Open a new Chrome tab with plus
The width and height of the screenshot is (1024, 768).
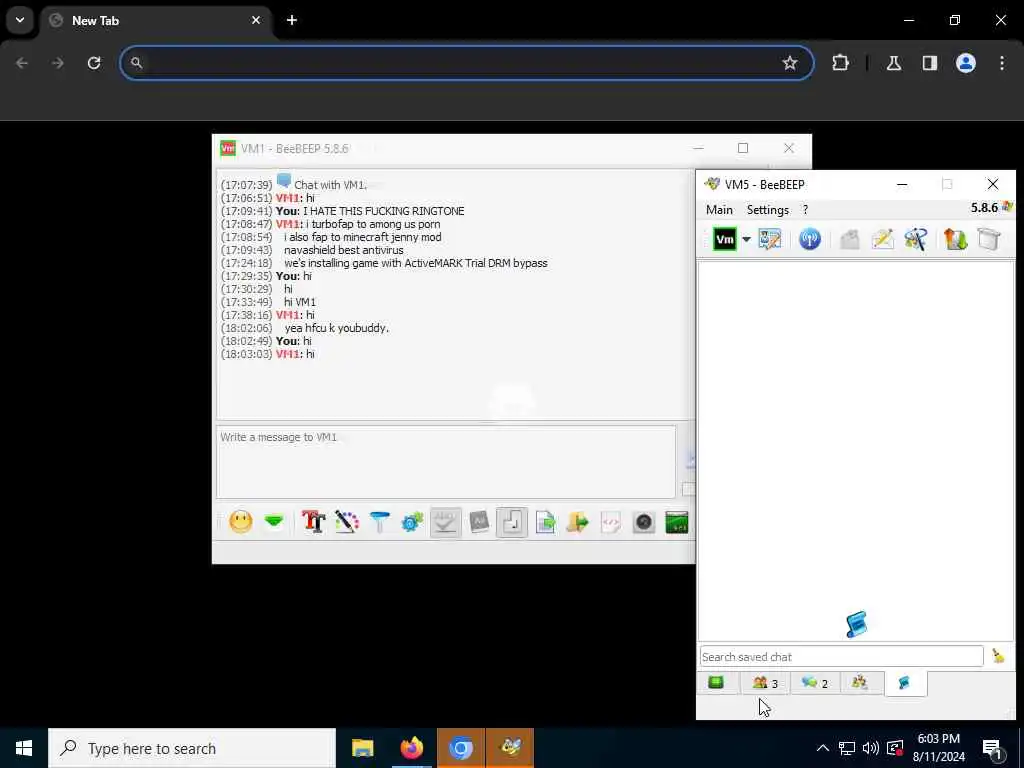(292, 20)
